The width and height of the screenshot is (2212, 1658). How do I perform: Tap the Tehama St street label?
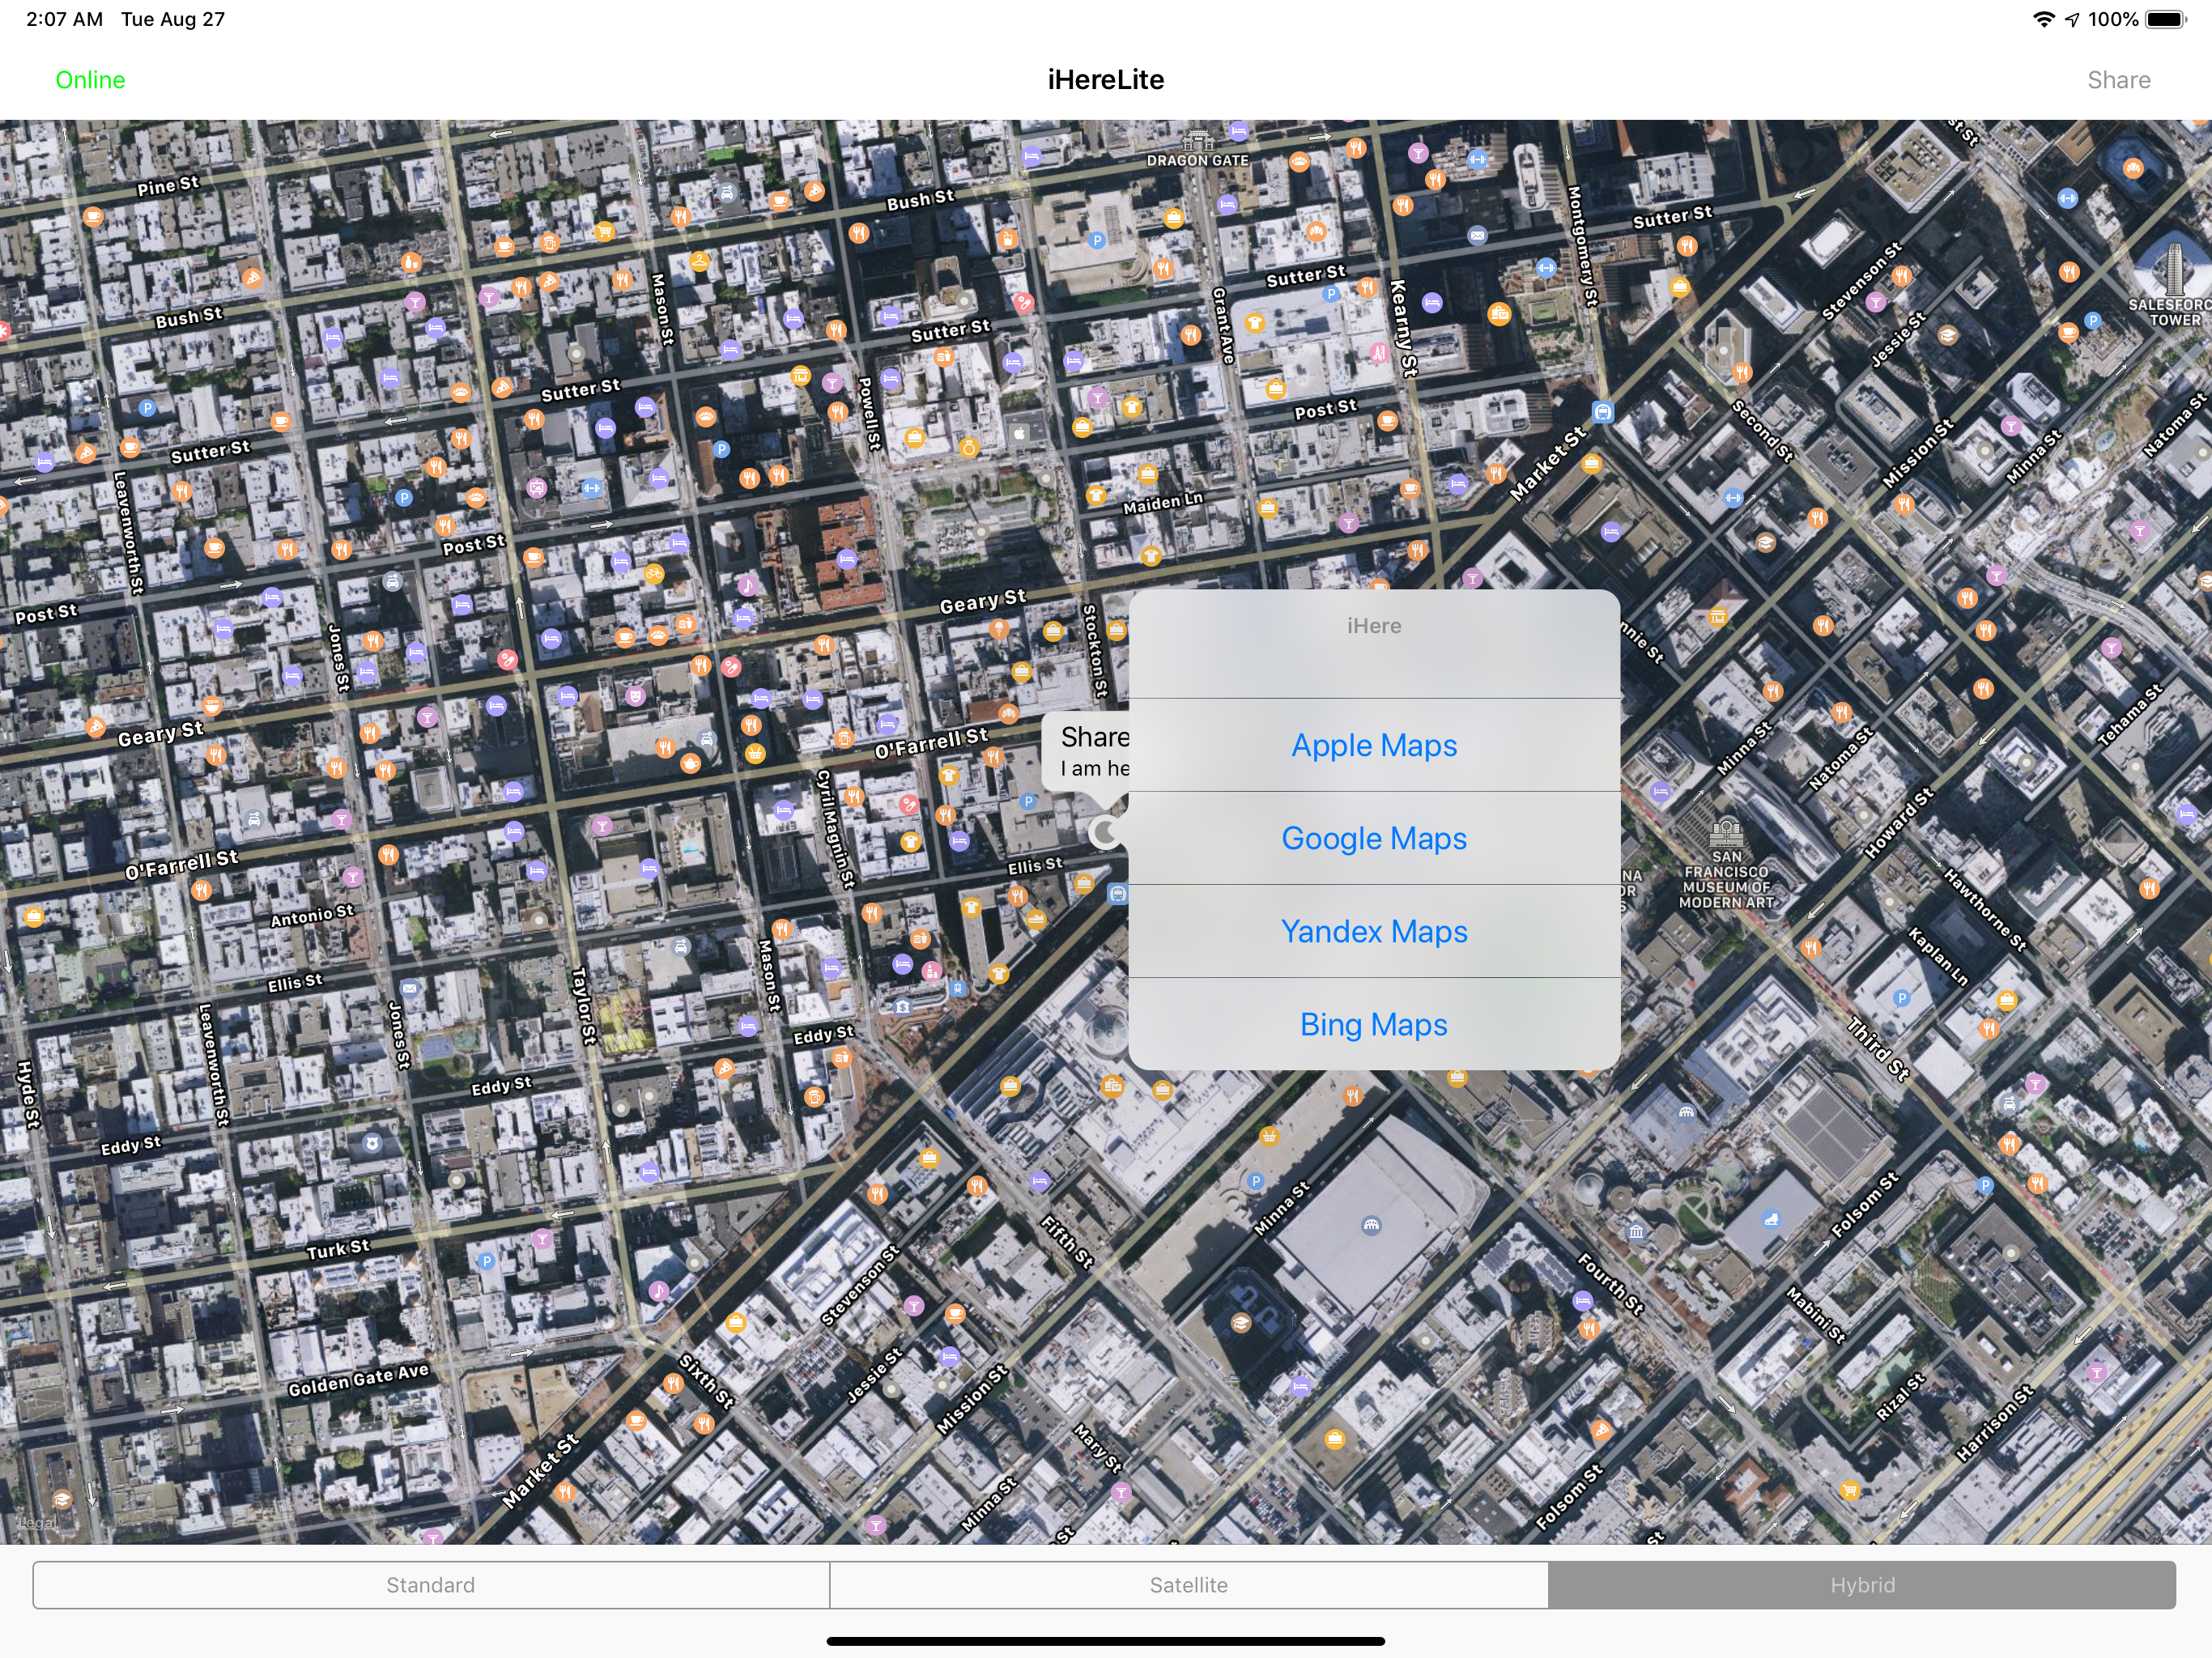pos(2130,715)
